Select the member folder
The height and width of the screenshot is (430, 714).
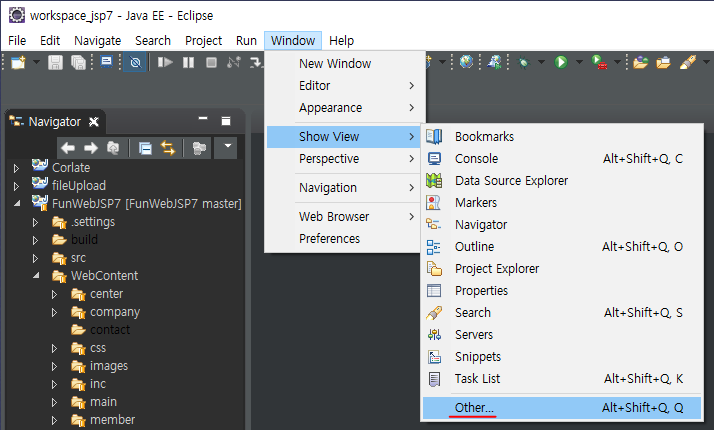click(112, 420)
